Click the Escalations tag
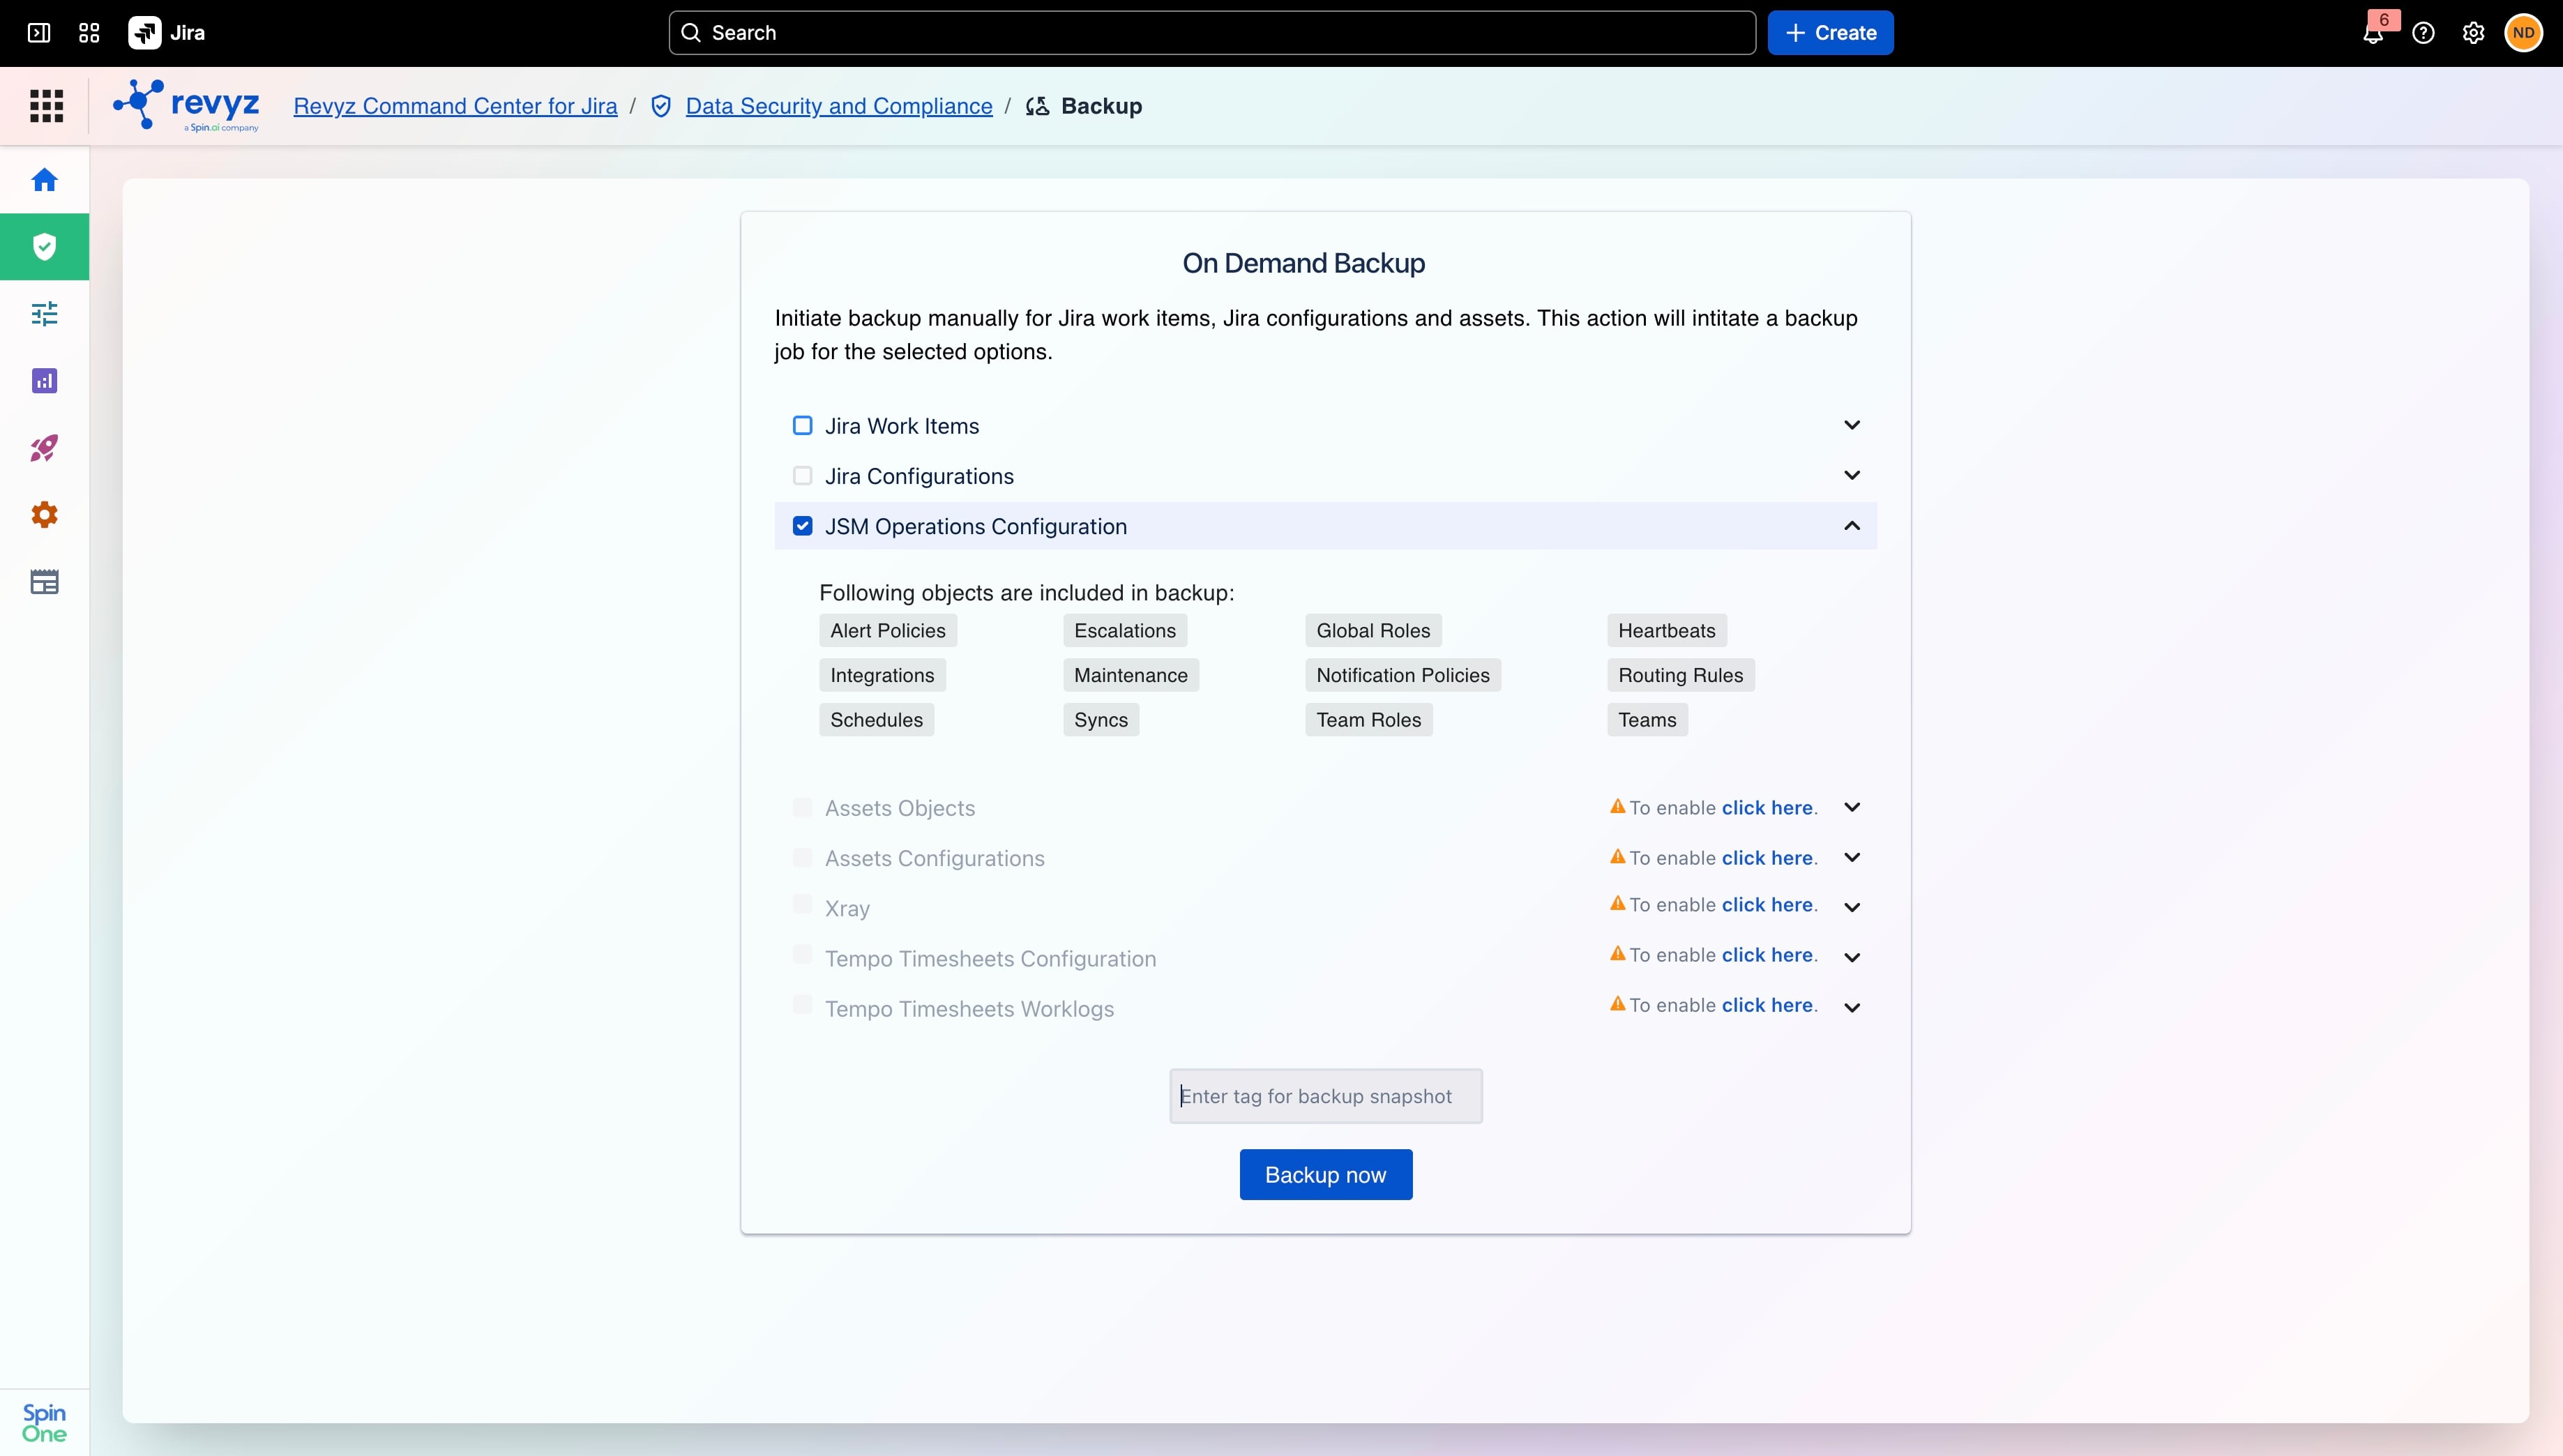Viewport: 2563px width, 1456px height. (x=1125, y=630)
